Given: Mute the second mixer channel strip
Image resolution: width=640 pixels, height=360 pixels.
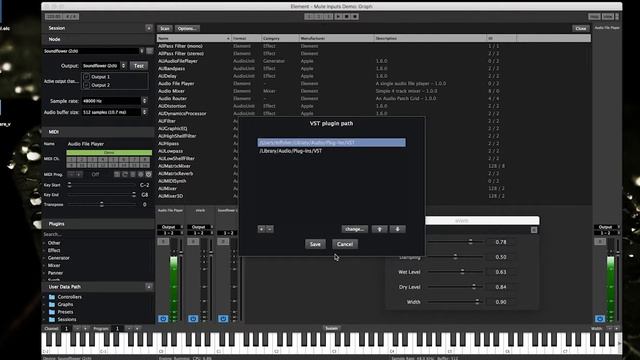Looking at the screenshot, I should (x=193, y=242).
